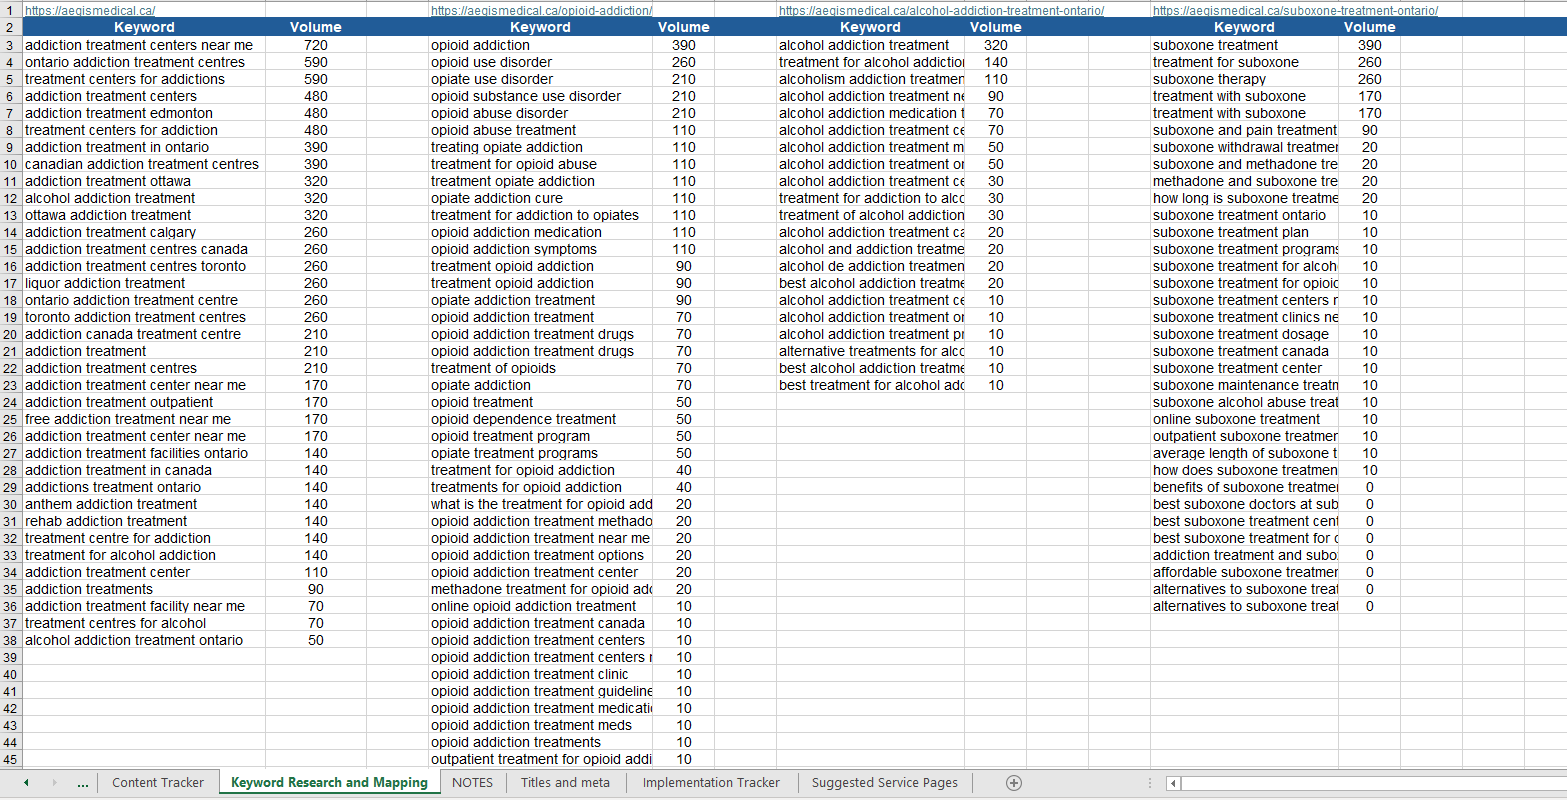Click the horizontal scrollbar left arrow
This screenshot has height=800, width=1567.
click(x=1173, y=783)
